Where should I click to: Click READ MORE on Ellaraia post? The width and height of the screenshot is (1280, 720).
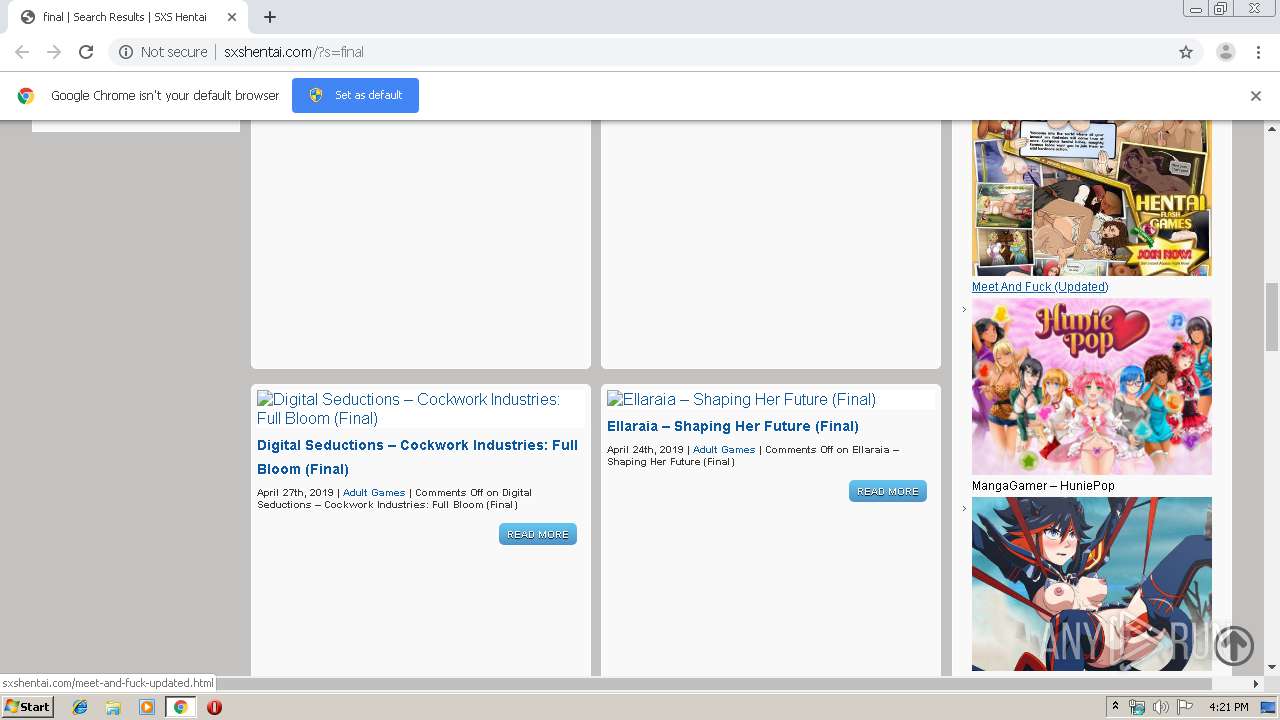pyautogui.click(x=888, y=491)
